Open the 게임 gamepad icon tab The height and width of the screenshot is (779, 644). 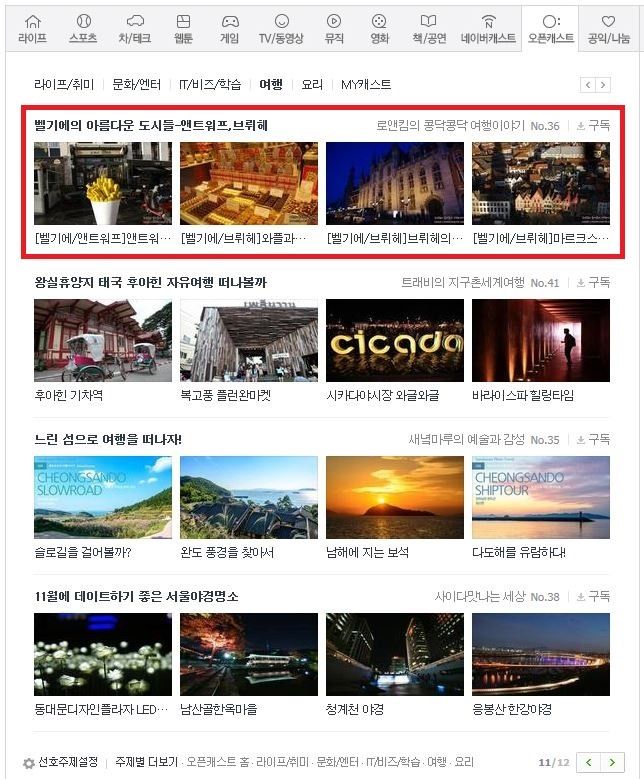[x=230, y=29]
